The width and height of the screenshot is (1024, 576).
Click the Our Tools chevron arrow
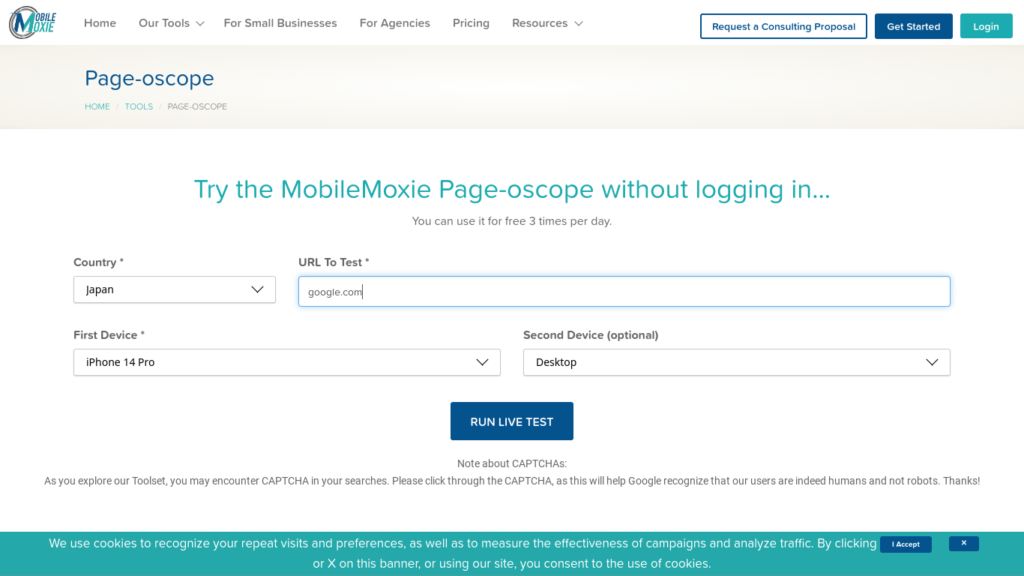(x=200, y=24)
